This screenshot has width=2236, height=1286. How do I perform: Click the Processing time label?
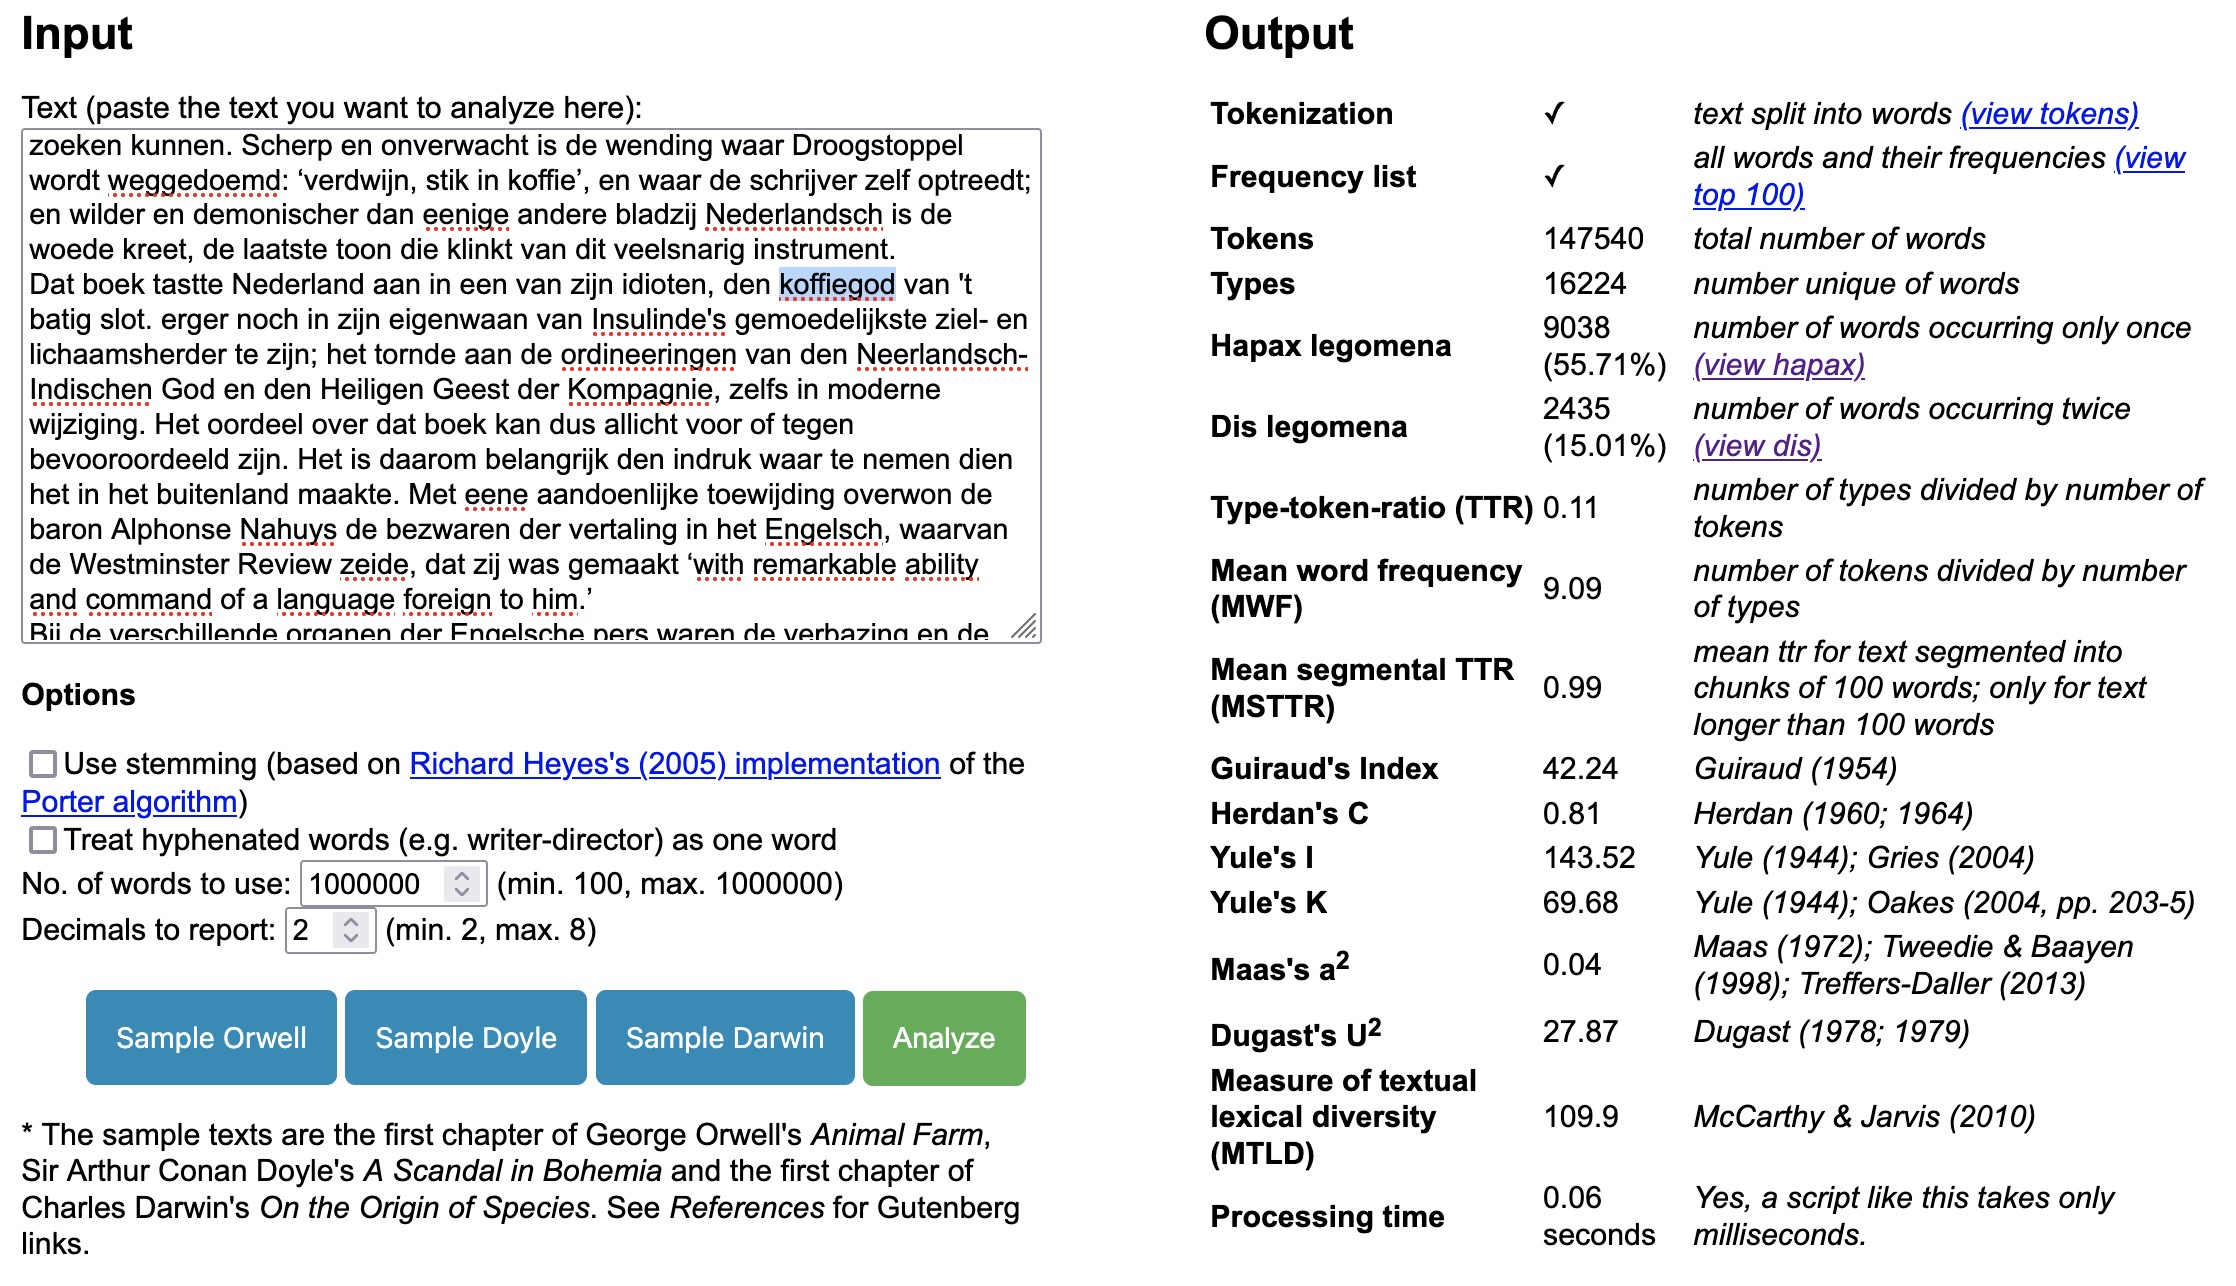[x=1327, y=1217]
